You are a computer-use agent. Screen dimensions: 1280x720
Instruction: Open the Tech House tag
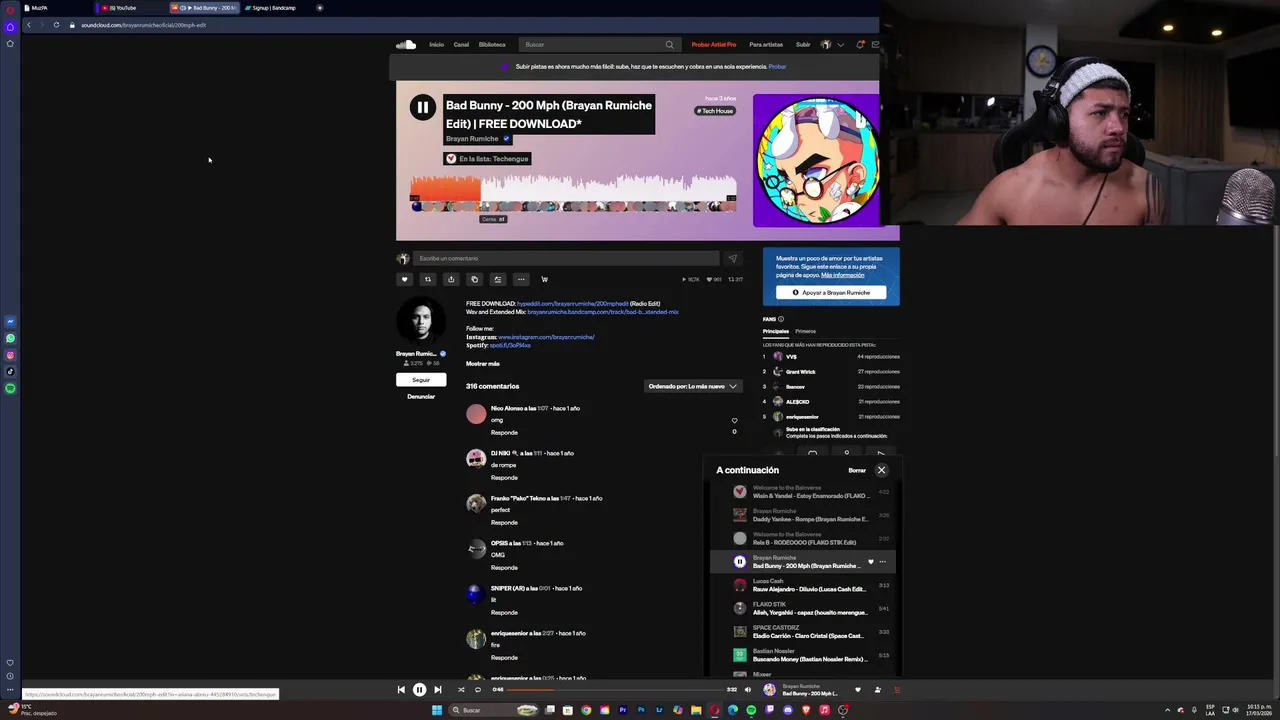tap(716, 110)
